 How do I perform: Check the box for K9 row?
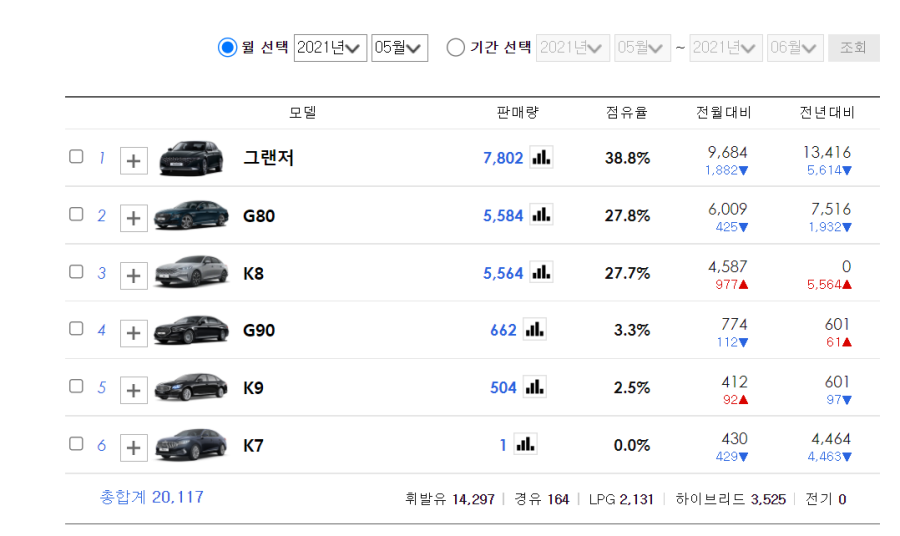(76, 386)
